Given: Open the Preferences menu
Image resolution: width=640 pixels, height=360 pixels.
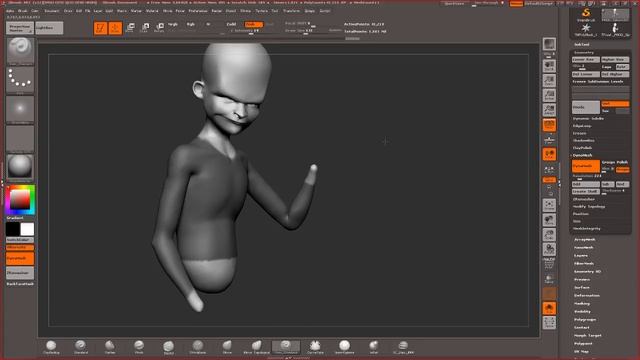Looking at the screenshot, I should coord(198,11).
